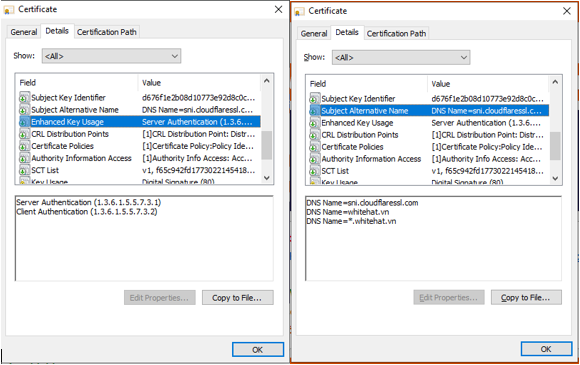The width and height of the screenshot is (580, 365).
Task: Click certificate title icon of left window
Action: tap(9, 10)
